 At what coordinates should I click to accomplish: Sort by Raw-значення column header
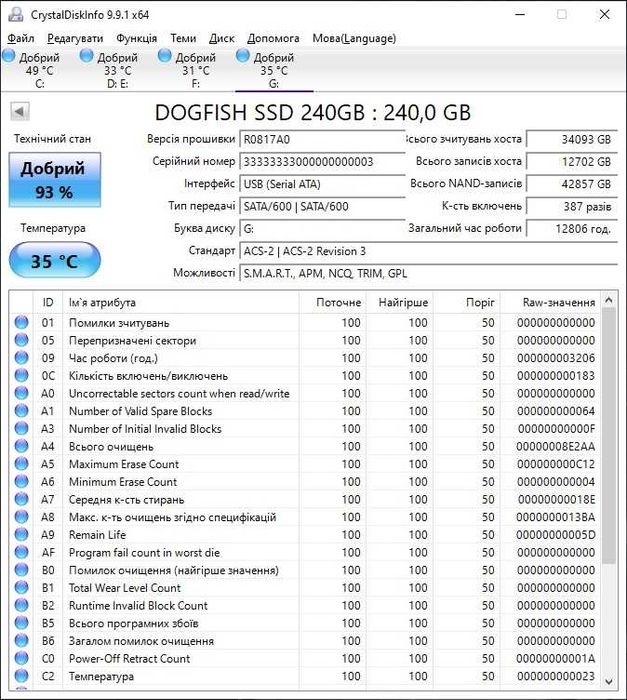551,302
